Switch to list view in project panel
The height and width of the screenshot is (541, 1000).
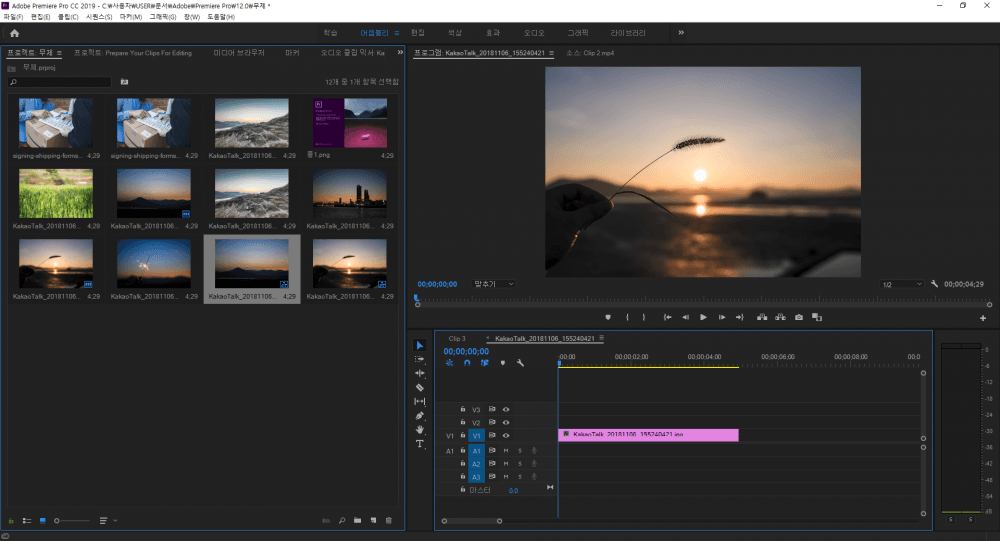pos(27,521)
